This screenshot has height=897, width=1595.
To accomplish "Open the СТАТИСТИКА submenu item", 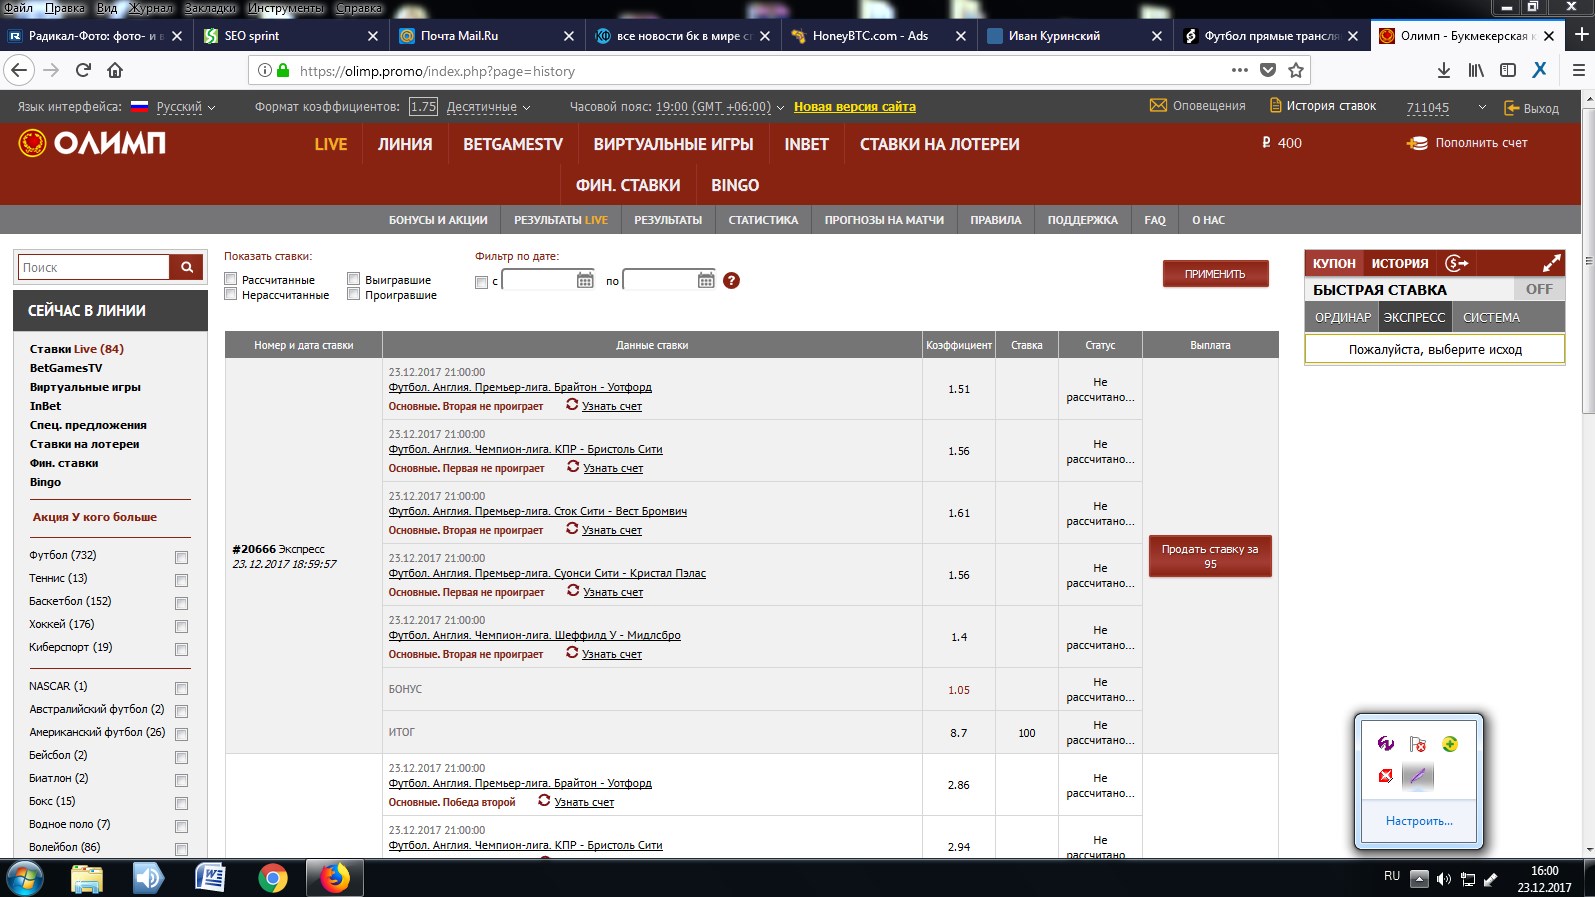I will pyautogui.click(x=763, y=220).
